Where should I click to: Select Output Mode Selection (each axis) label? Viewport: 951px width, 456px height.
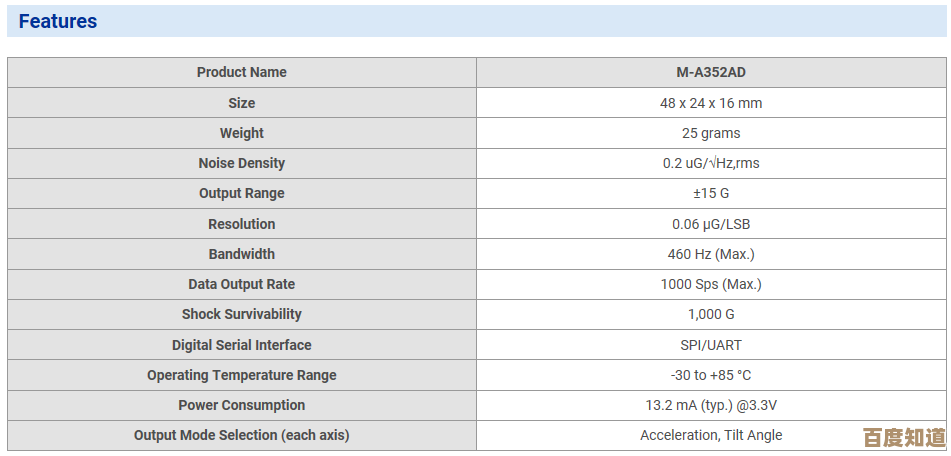coord(241,435)
